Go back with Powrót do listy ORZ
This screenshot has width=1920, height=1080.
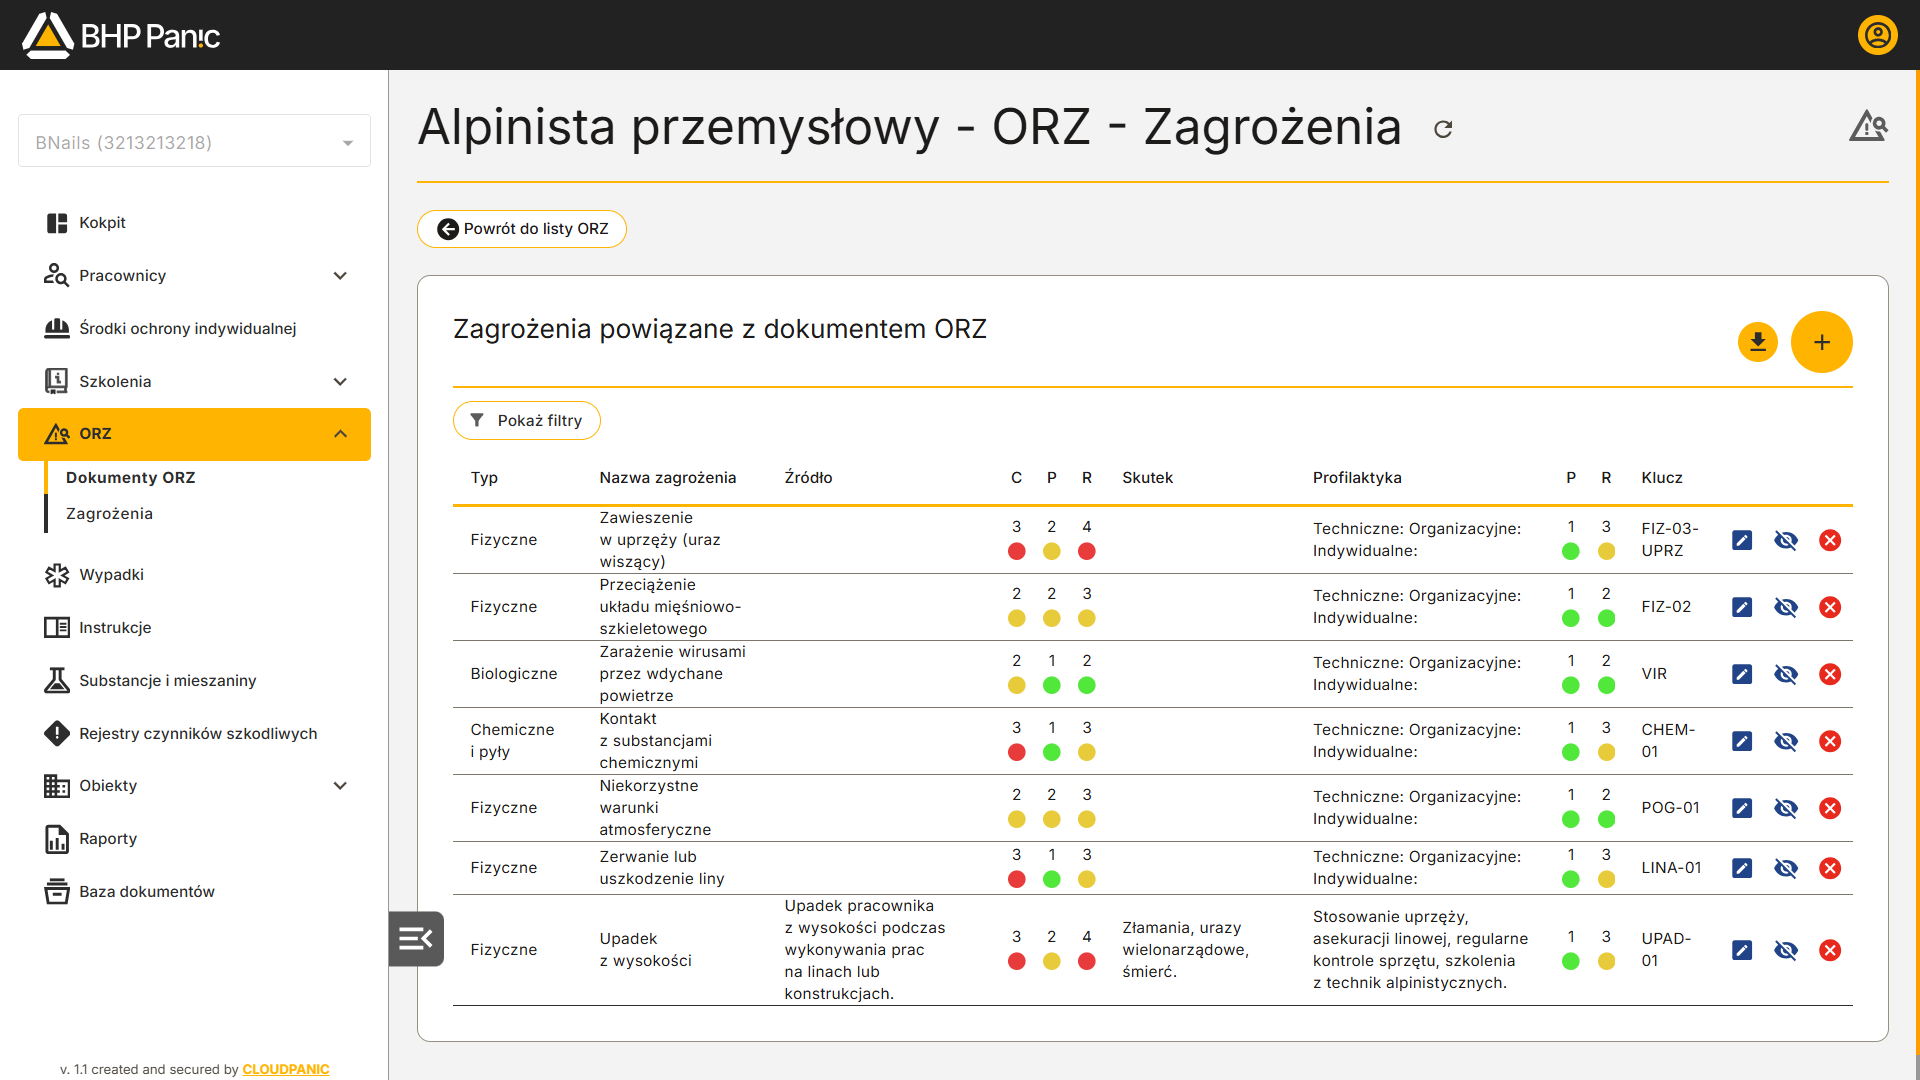pyautogui.click(x=521, y=229)
